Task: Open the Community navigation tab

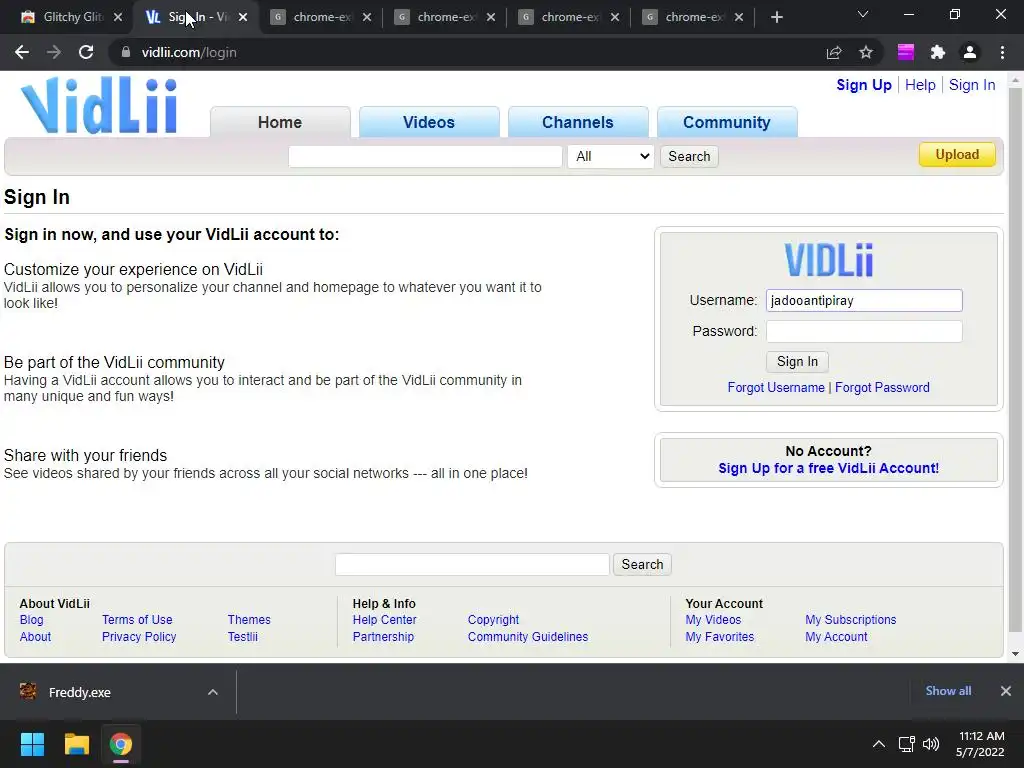Action: (727, 122)
